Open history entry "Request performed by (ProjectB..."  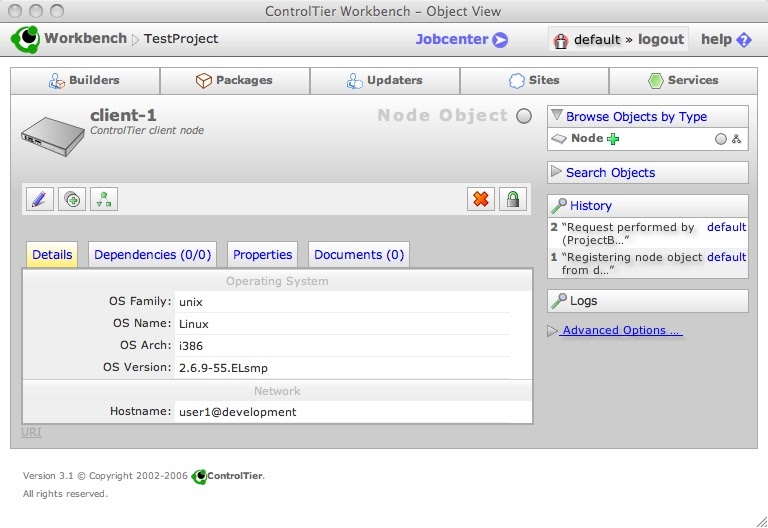coord(628,234)
